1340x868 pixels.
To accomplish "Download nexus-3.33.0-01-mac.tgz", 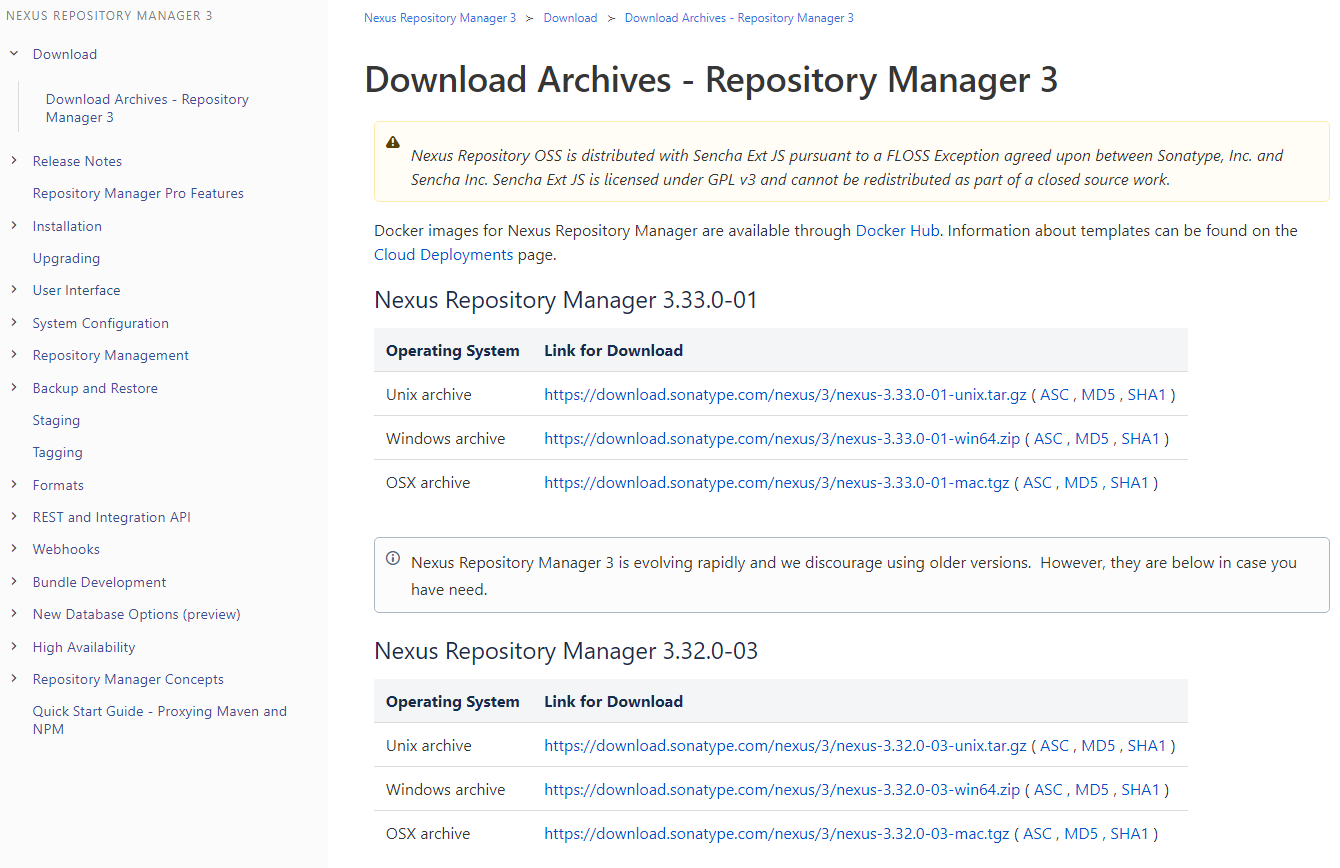I will (777, 482).
